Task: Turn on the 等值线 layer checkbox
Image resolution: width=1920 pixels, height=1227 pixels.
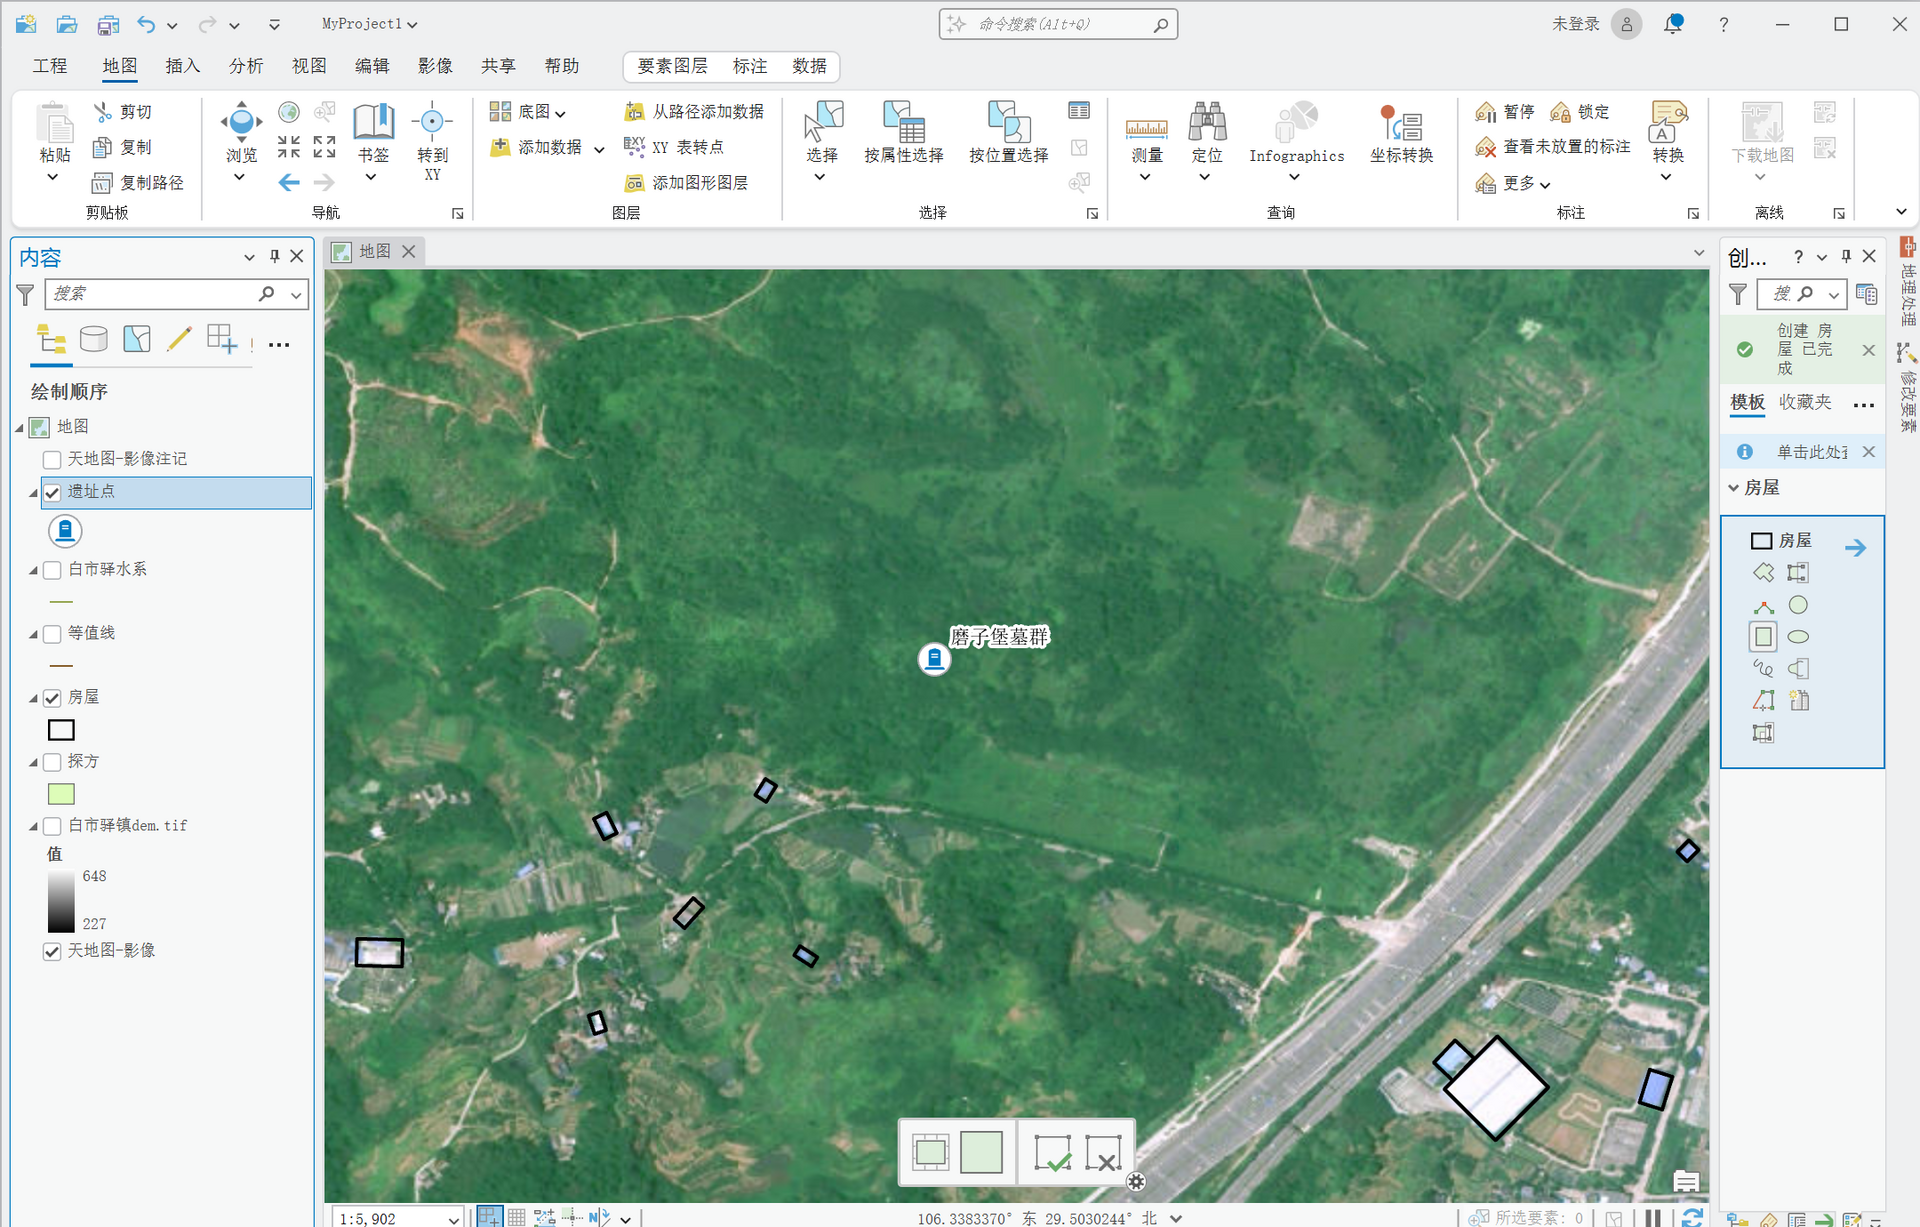Action: [52, 634]
